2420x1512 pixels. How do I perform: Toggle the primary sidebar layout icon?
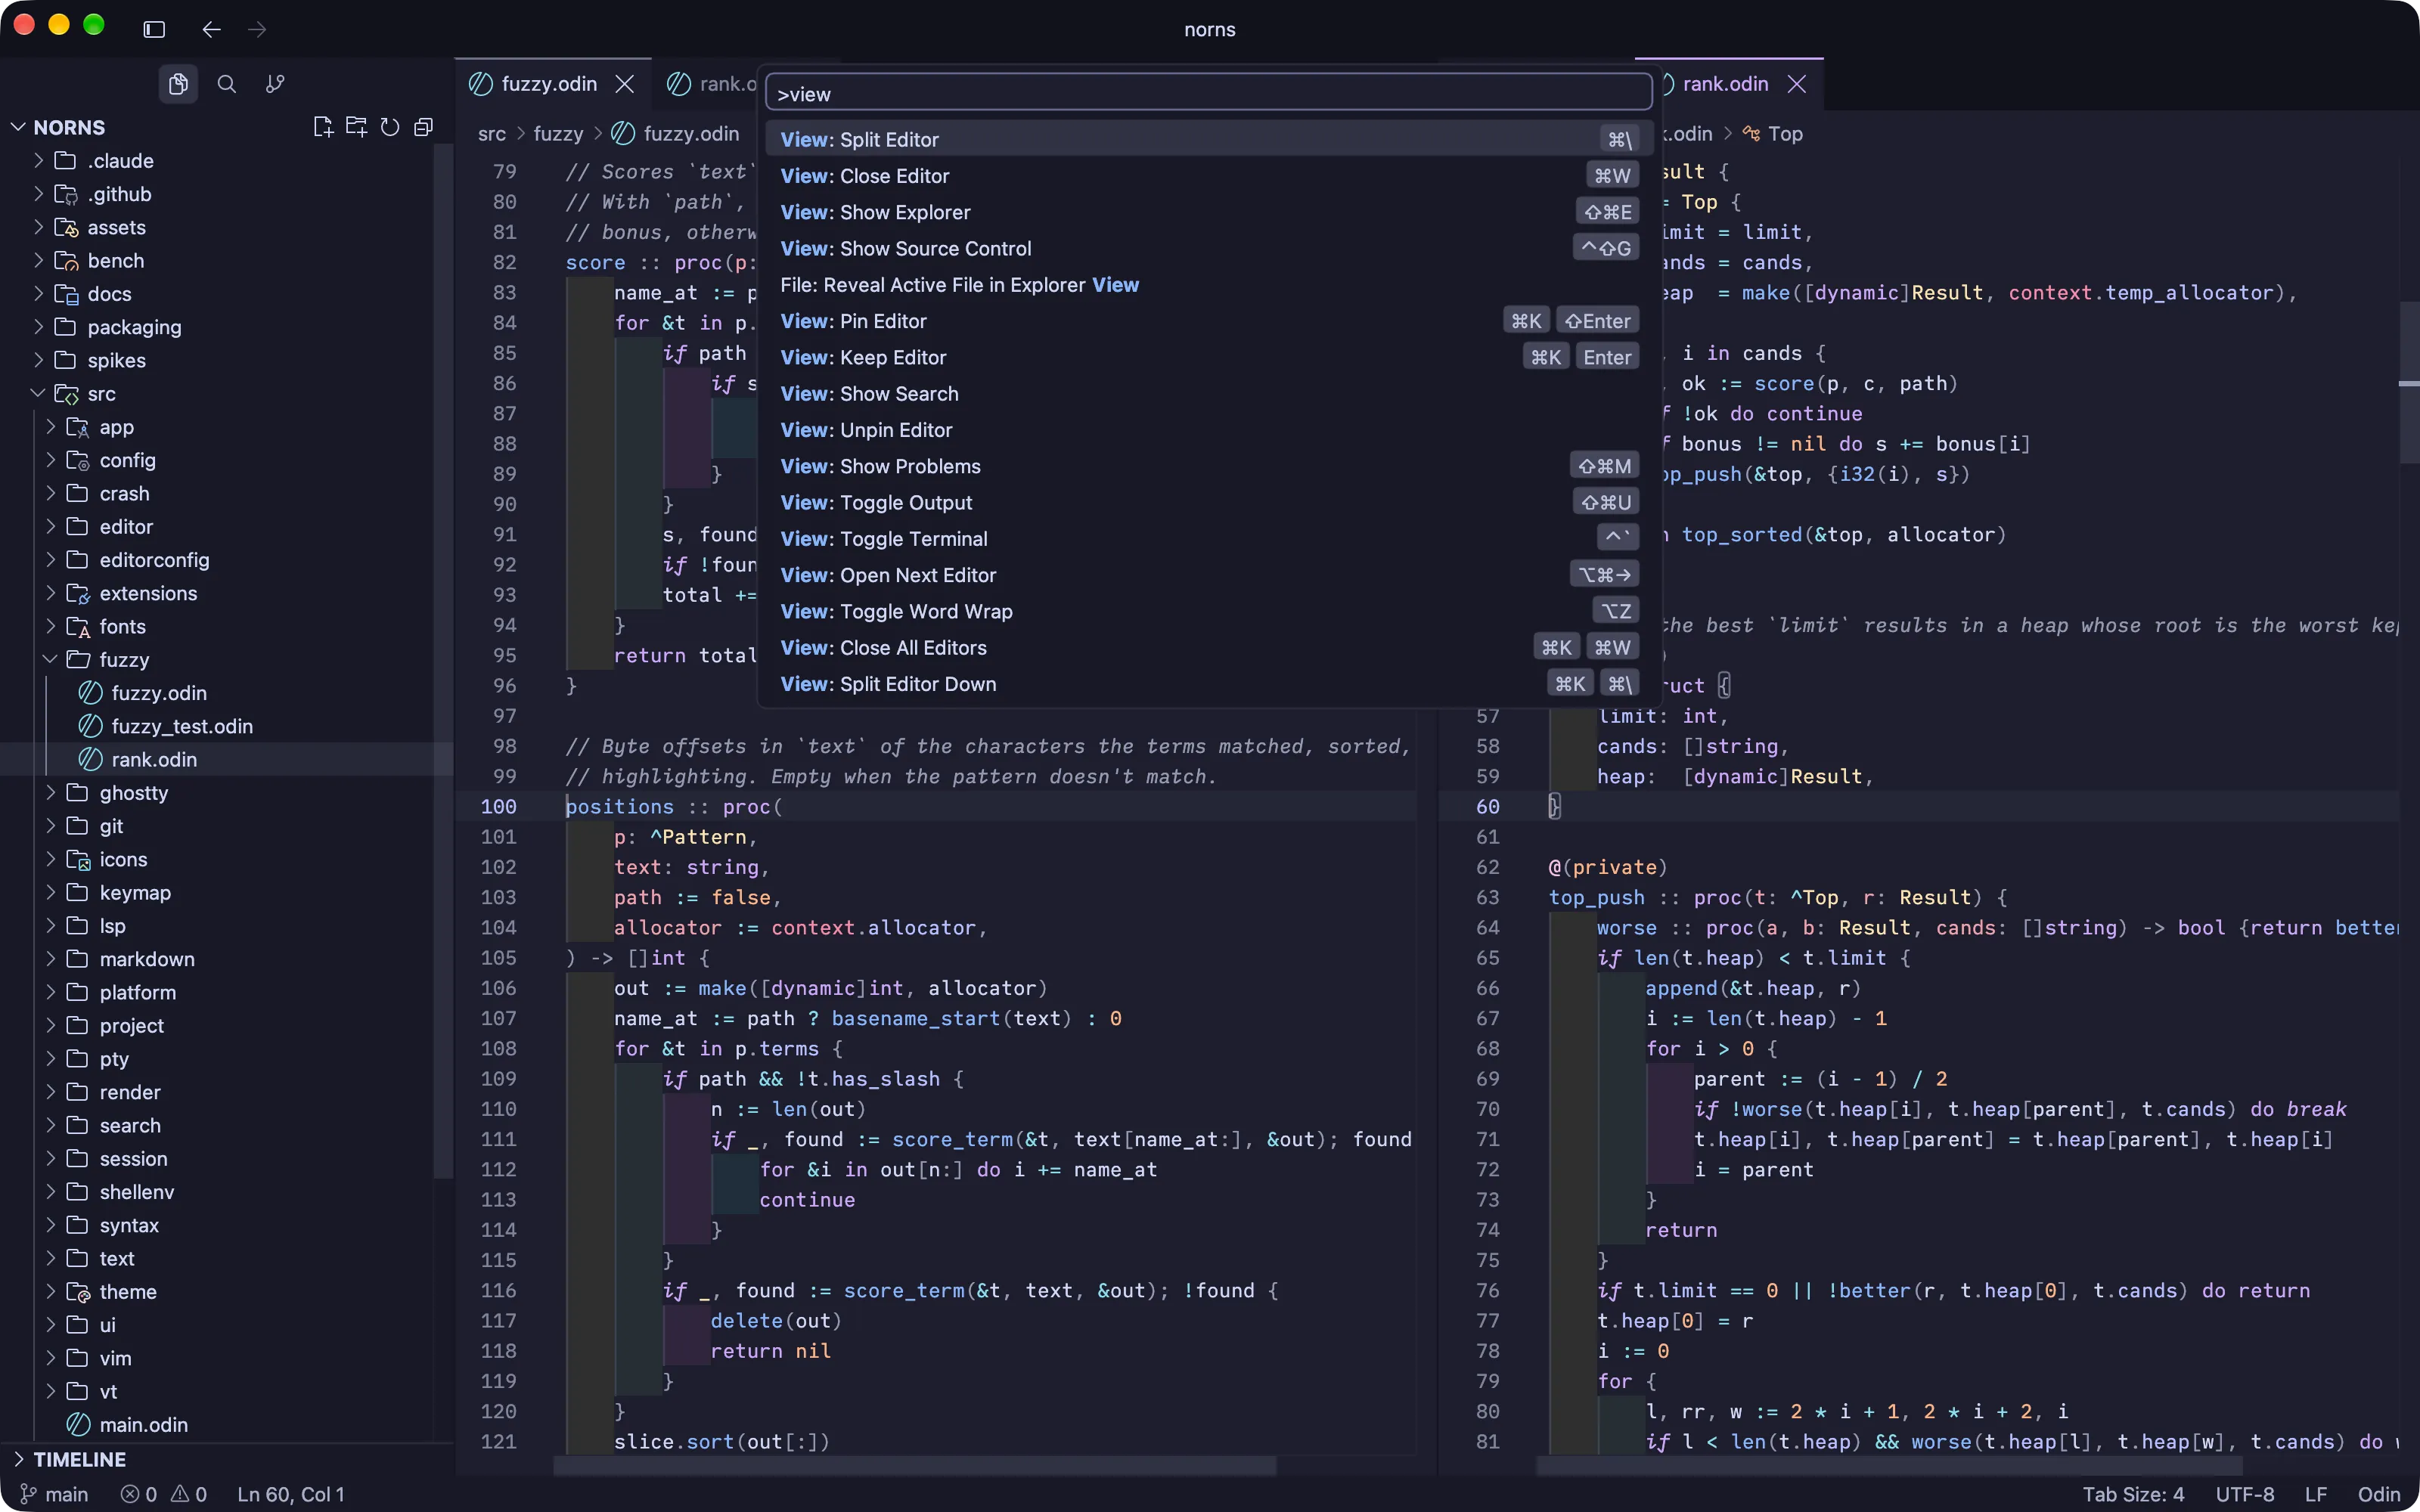tap(154, 29)
